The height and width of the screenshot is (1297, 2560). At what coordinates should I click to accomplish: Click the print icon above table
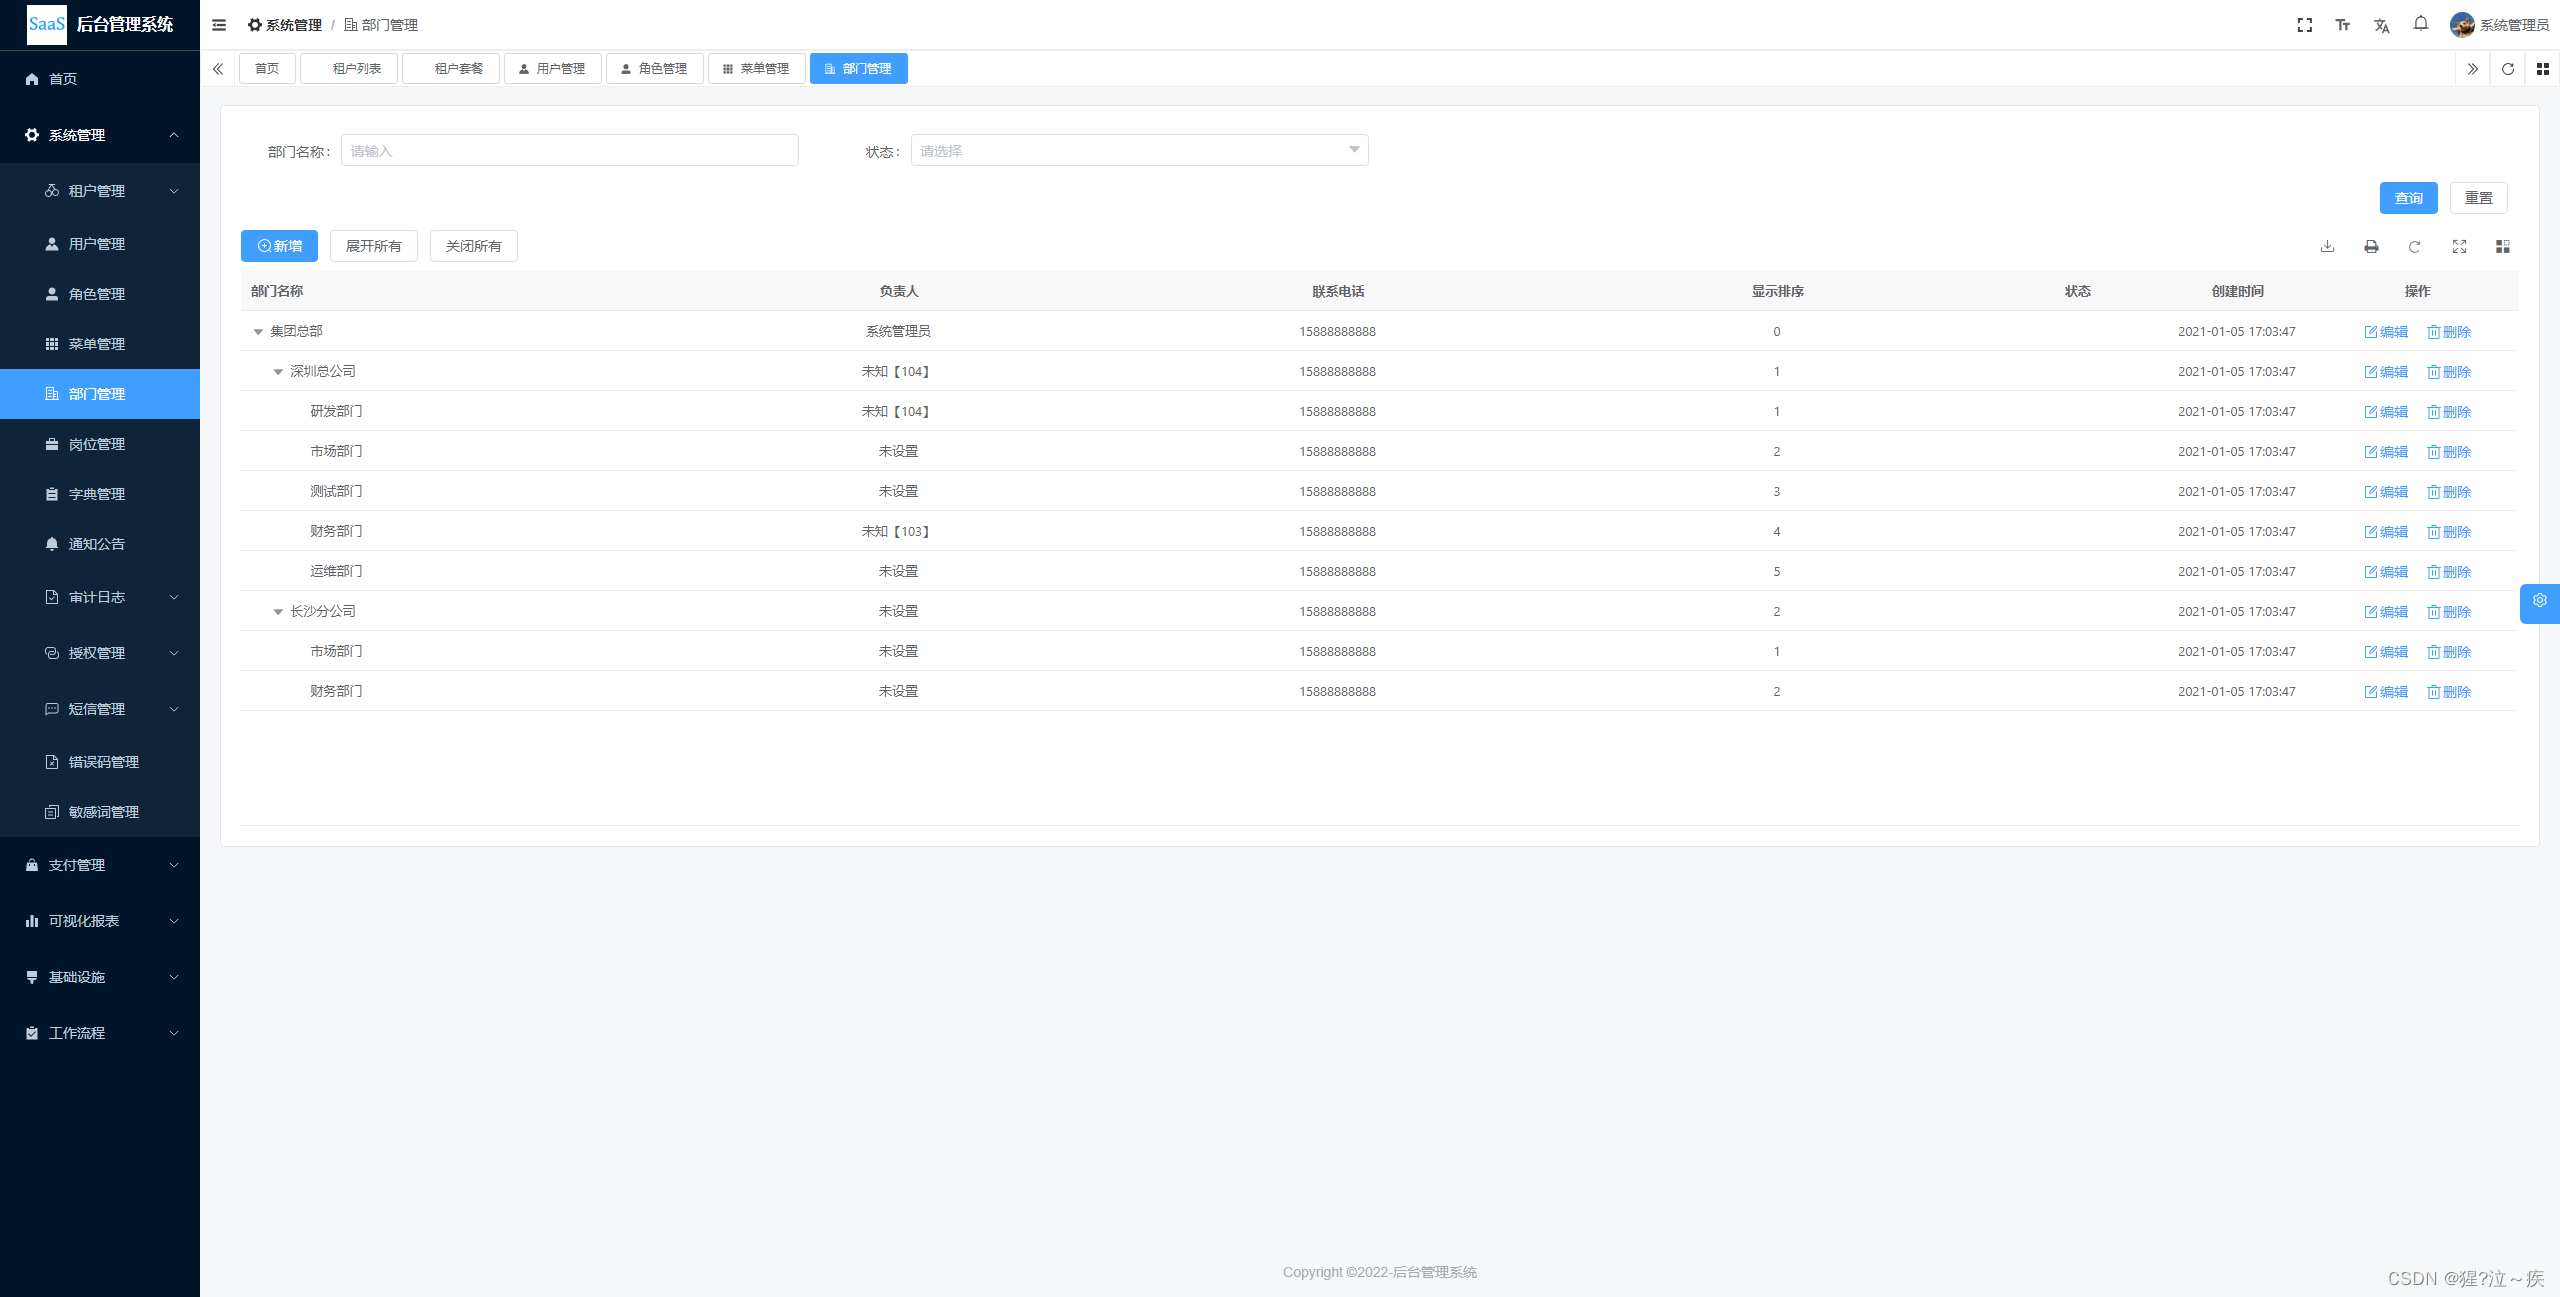pyautogui.click(x=2371, y=246)
